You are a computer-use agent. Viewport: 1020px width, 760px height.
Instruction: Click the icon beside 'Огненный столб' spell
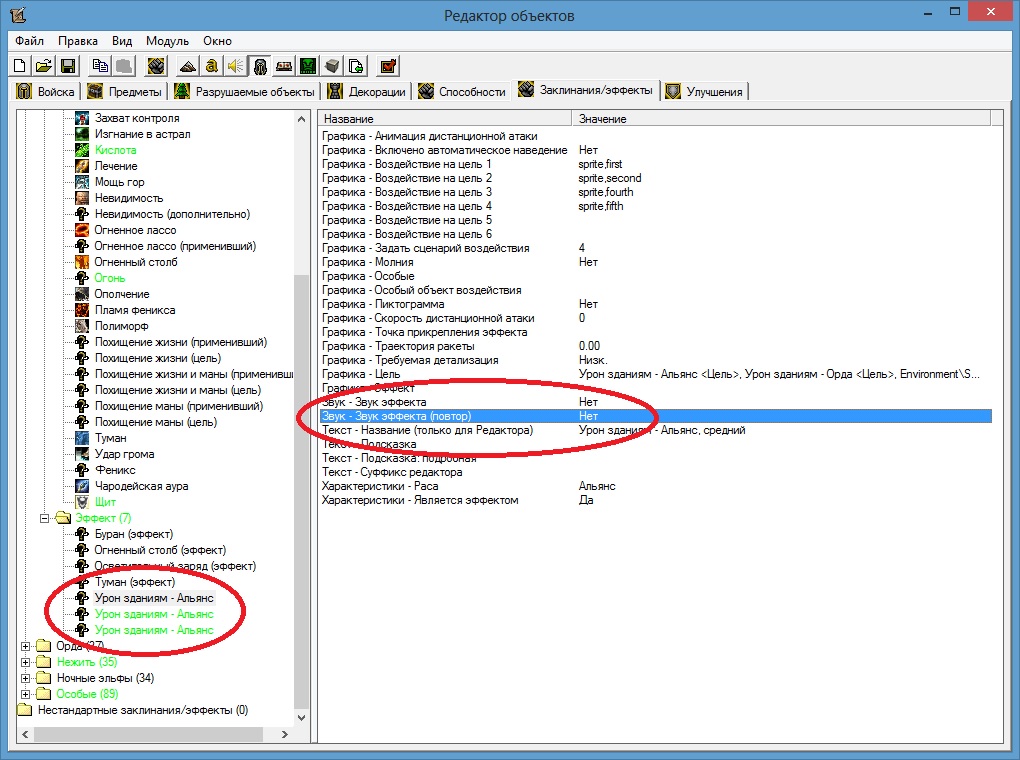pos(82,262)
